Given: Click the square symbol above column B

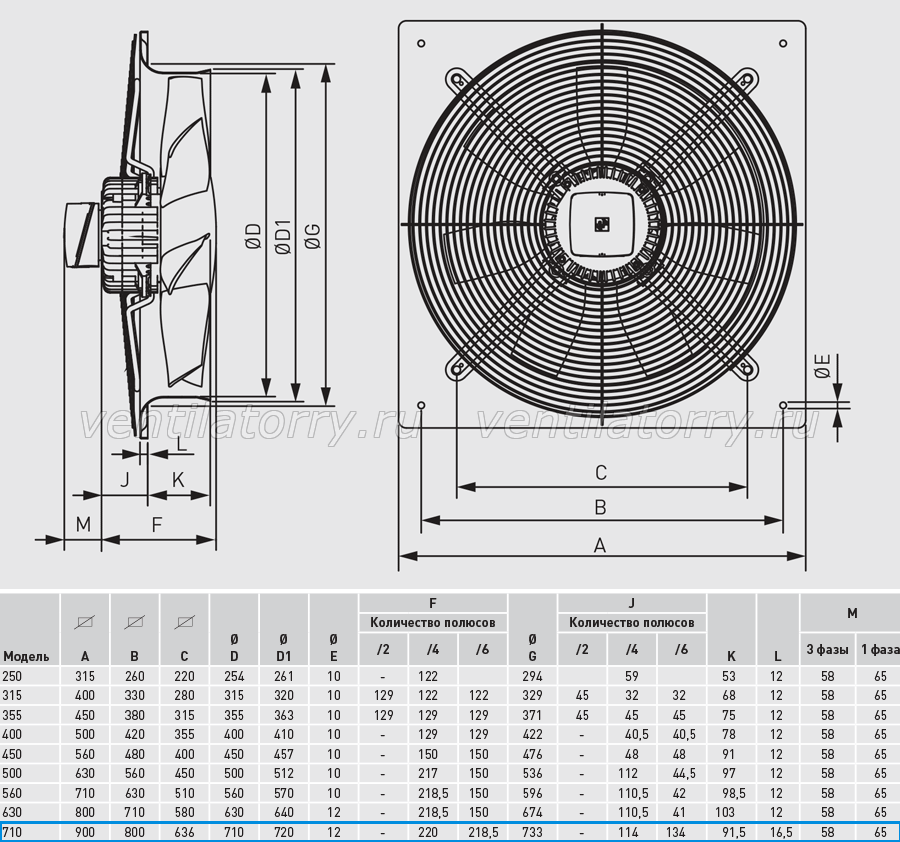Looking at the screenshot, I should 134,622.
